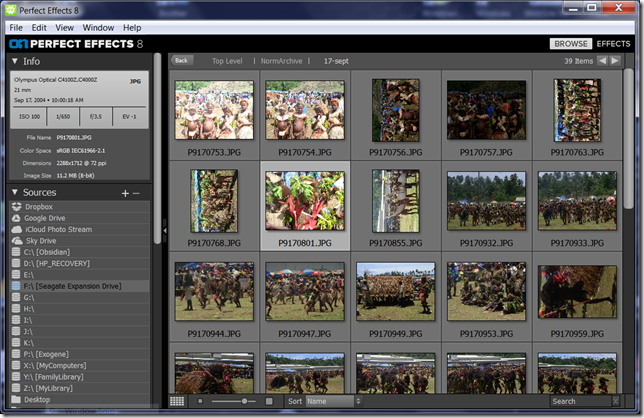Open the Window menu

click(98, 28)
